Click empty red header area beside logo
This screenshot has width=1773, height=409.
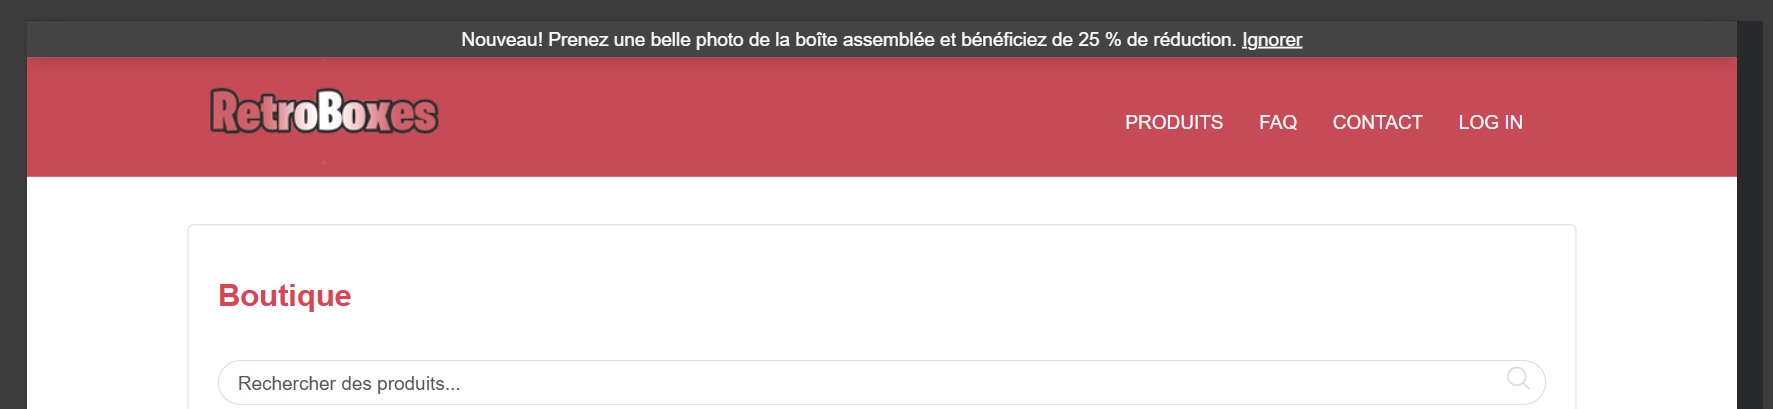coord(750,117)
